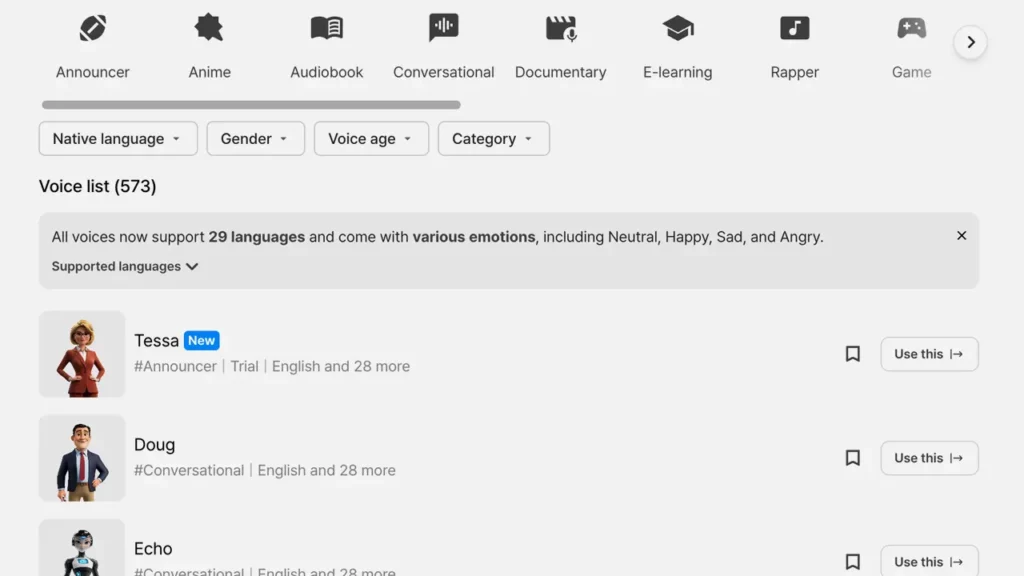The image size is (1024, 576).
Task: Open Doug's avatar thumbnail
Action: coord(82,458)
